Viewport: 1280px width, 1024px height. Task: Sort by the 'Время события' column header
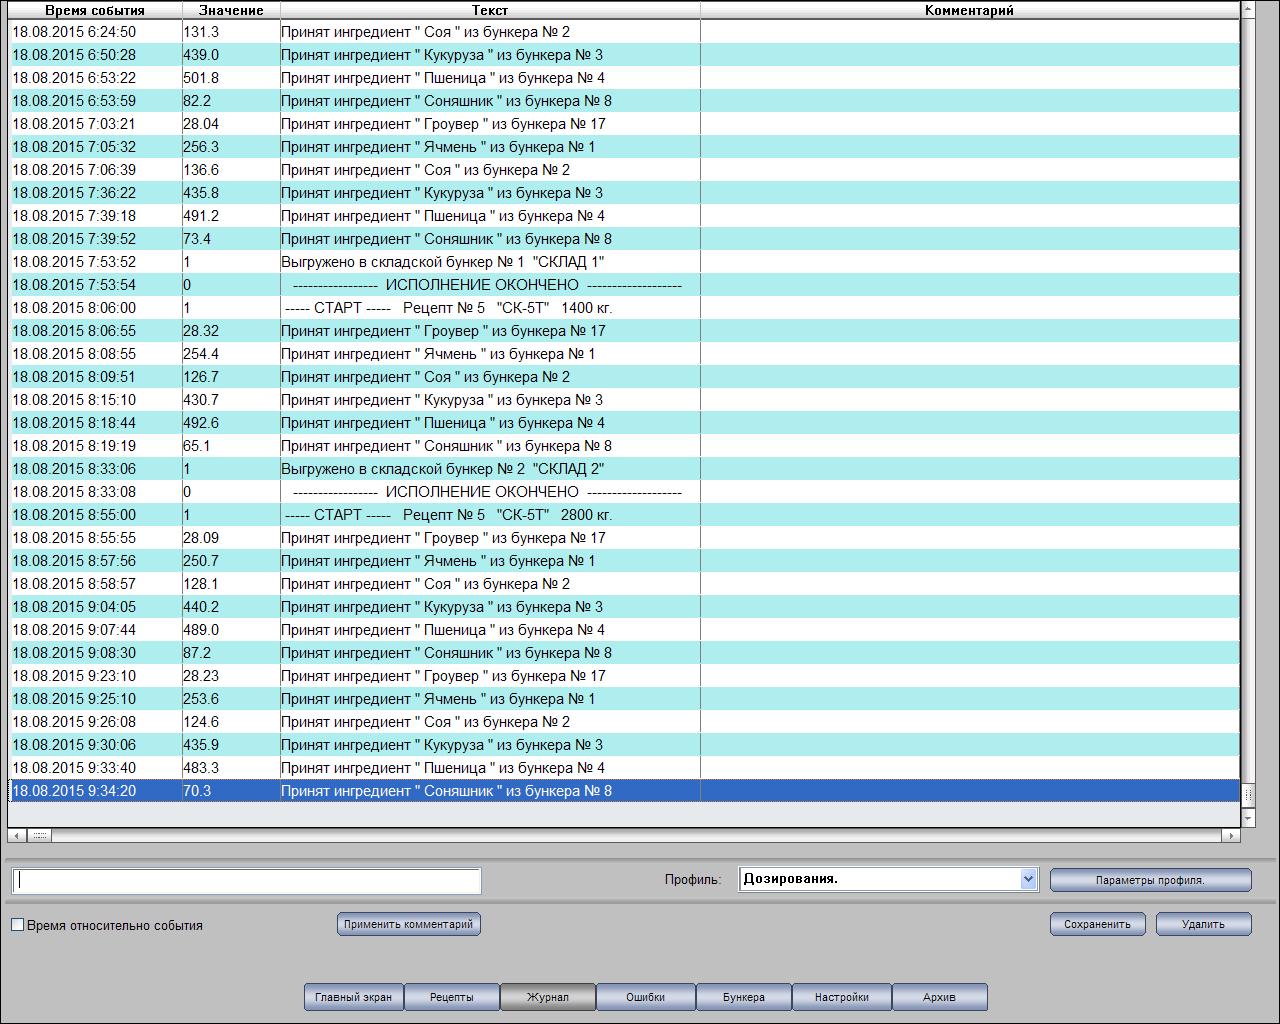pyautogui.click(x=95, y=10)
